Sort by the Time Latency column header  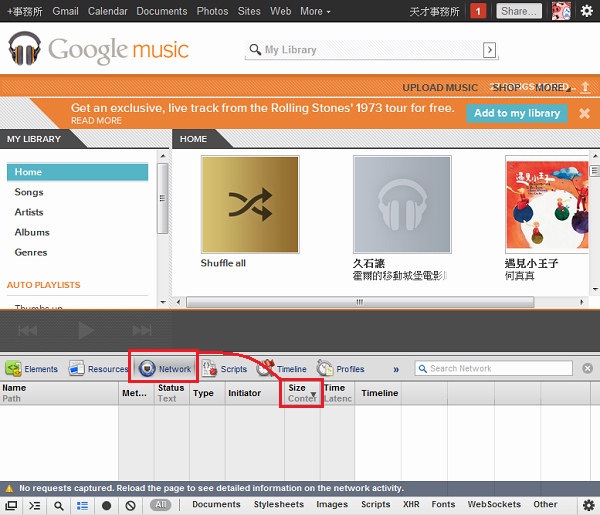(338, 393)
